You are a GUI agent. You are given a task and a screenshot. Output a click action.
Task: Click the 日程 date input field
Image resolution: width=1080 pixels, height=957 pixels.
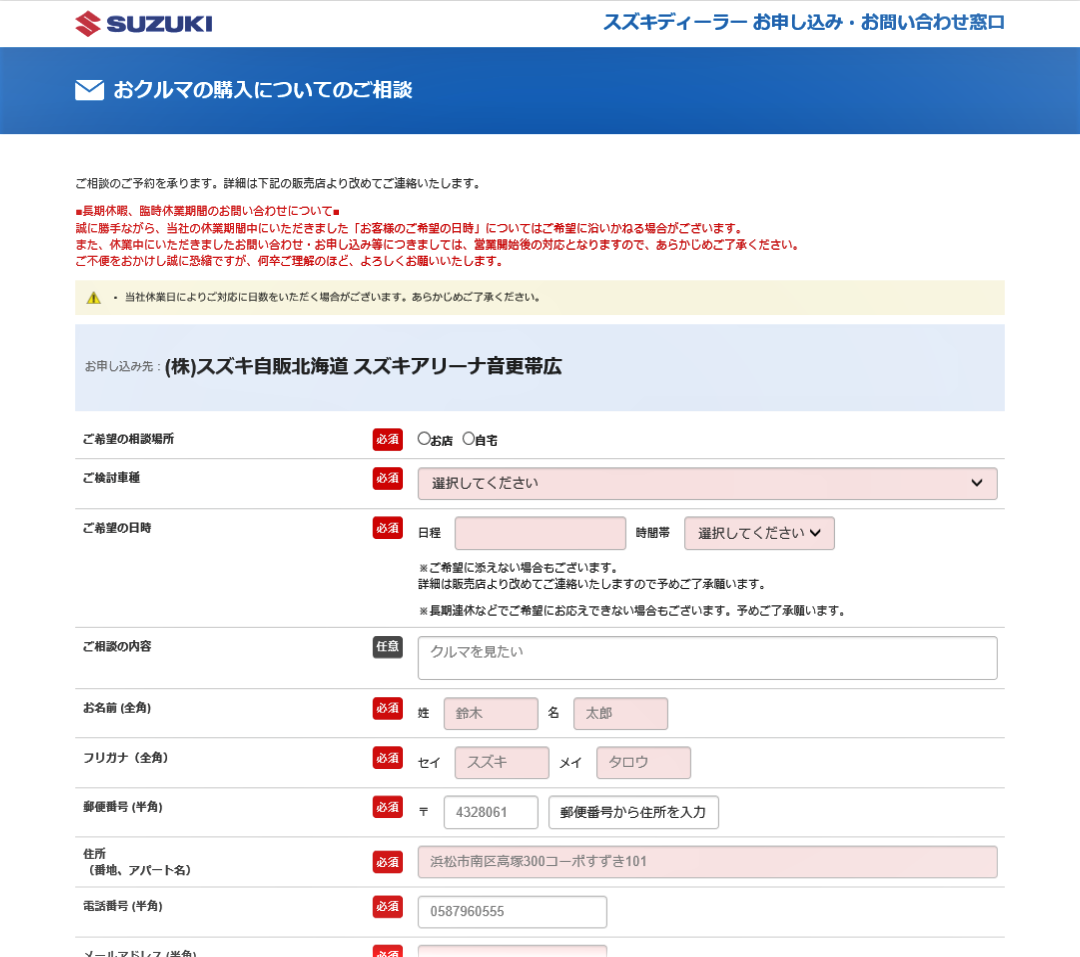pos(540,533)
